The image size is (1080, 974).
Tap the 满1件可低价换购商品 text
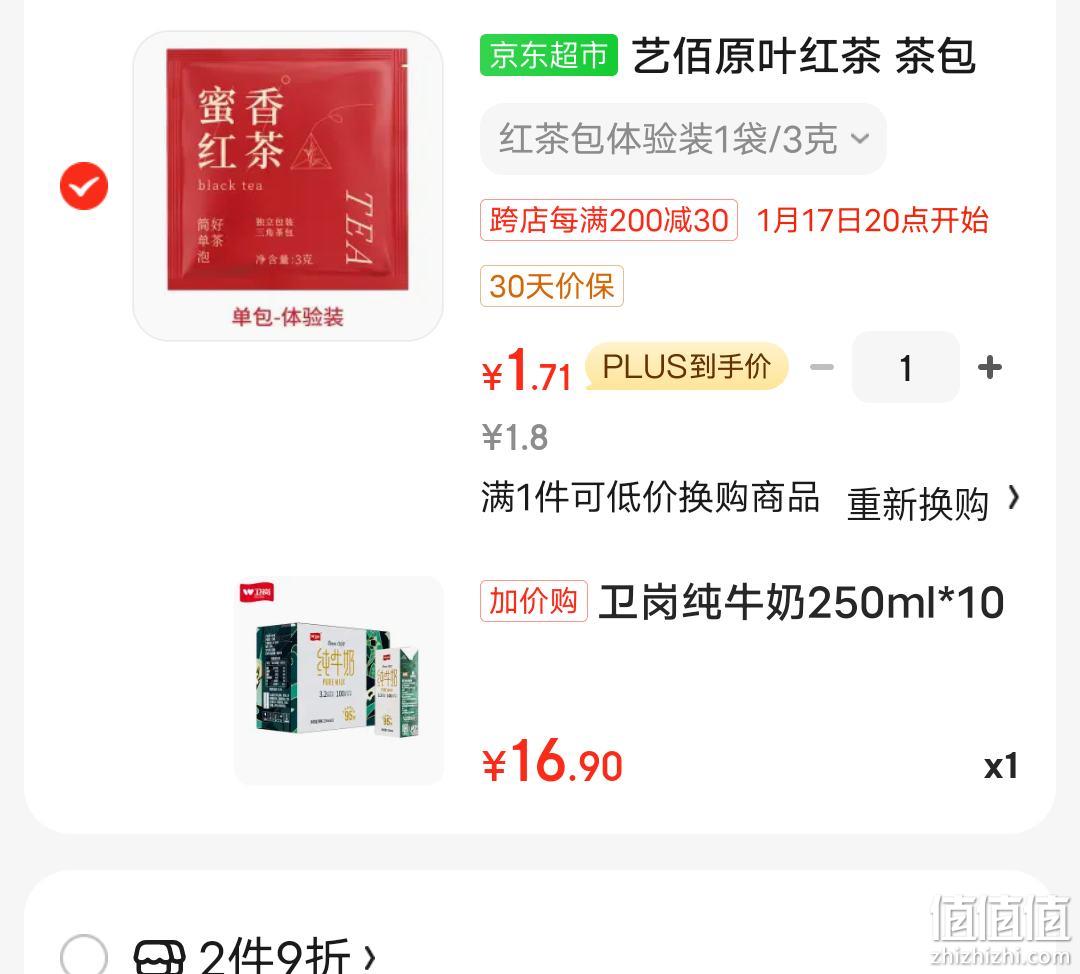pyautogui.click(x=650, y=497)
